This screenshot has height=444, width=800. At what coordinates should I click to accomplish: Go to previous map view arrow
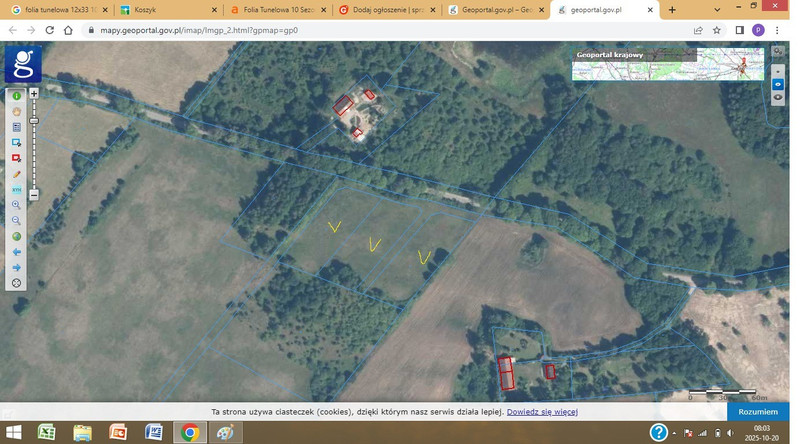[x=16, y=252]
